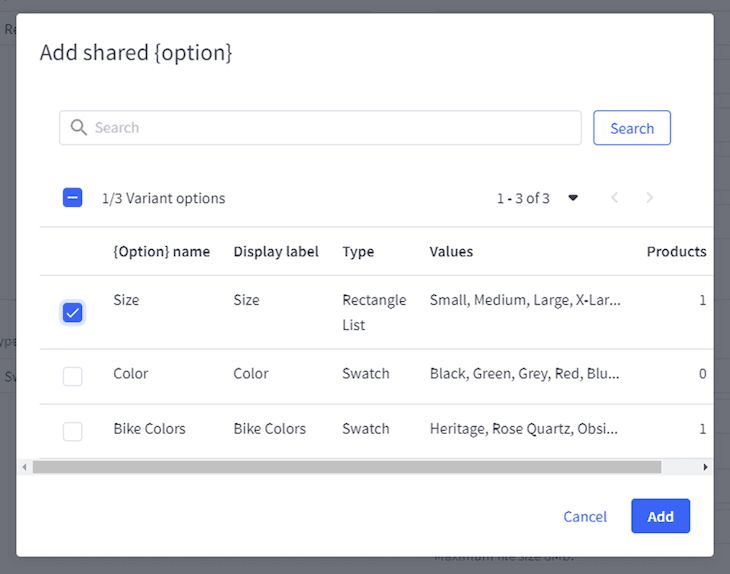The width and height of the screenshot is (730, 574).
Task: Click the scrollbar left arrow
Action: (24, 467)
